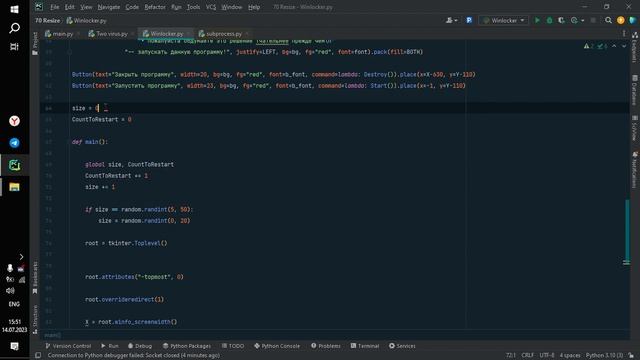Toggle the Database tool window on right
Screen dimensions: 640x360
point(635,90)
